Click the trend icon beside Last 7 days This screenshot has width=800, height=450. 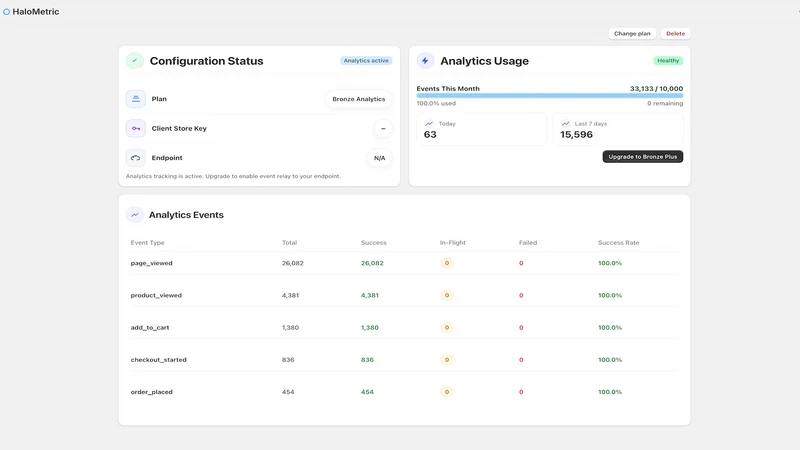[x=565, y=123]
